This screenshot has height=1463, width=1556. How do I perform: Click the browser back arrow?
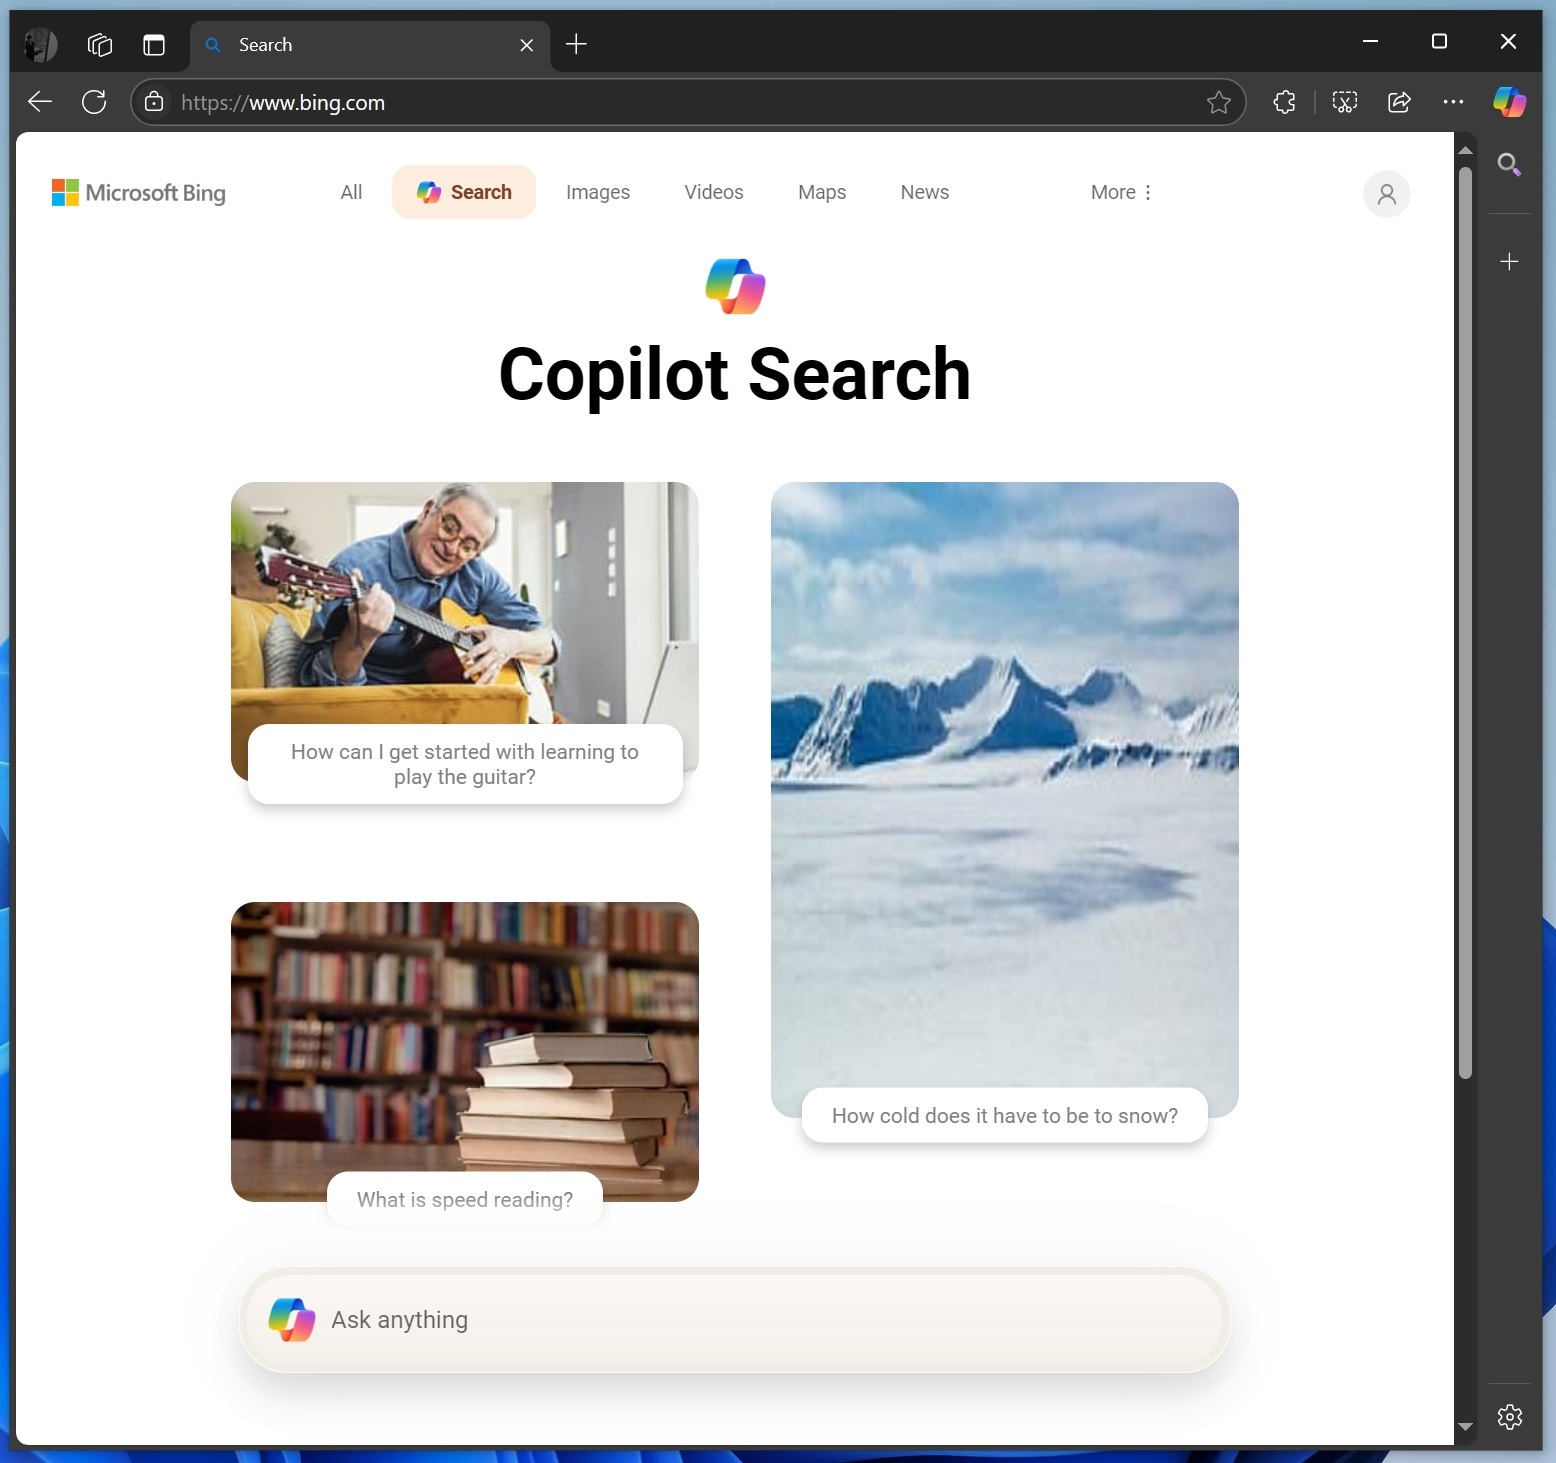tap(40, 102)
